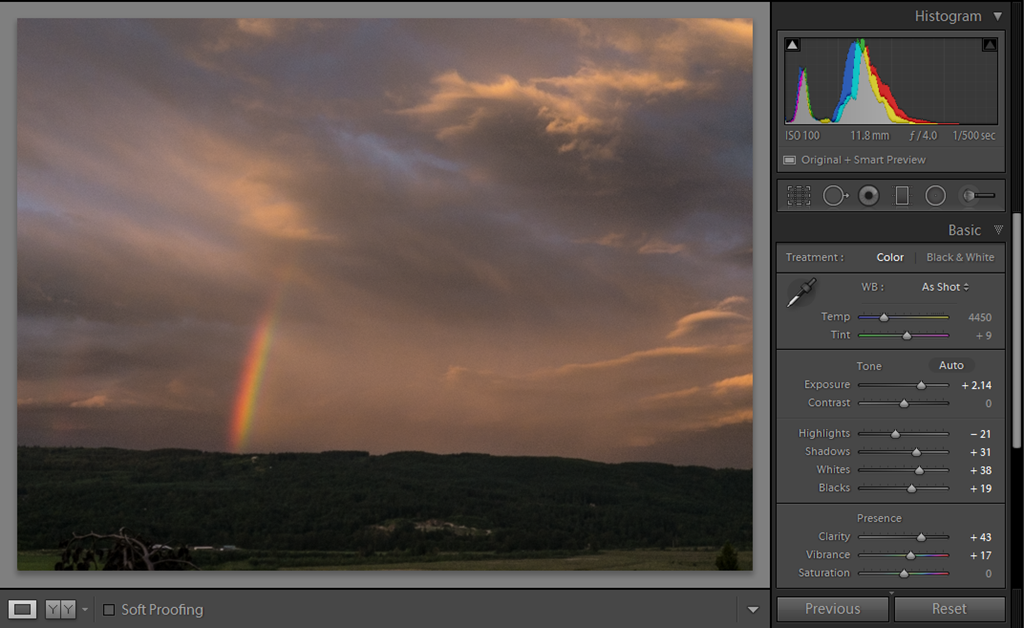1024x628 pixels.
Task: Toggle Before/After comparison view
Action: tap(60, 609)
